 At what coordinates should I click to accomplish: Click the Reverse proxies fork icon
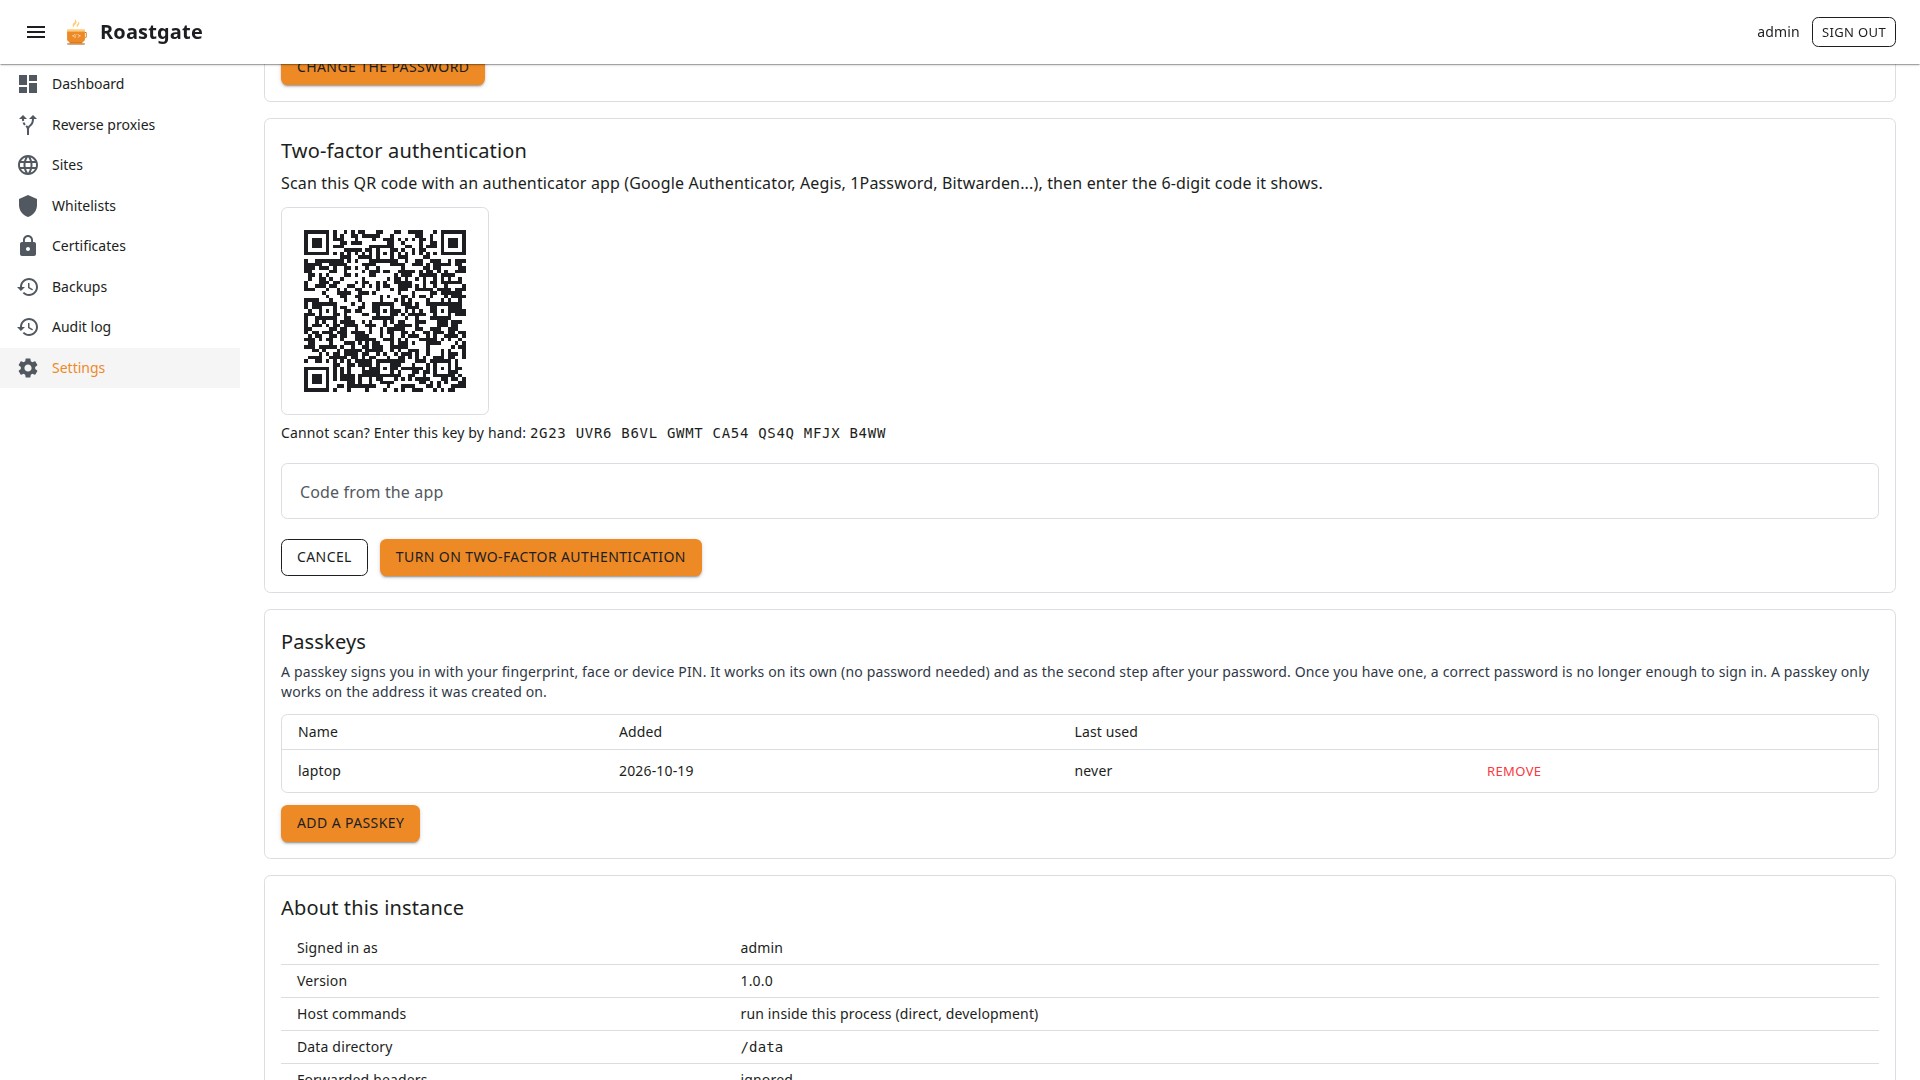click(28, 125)
